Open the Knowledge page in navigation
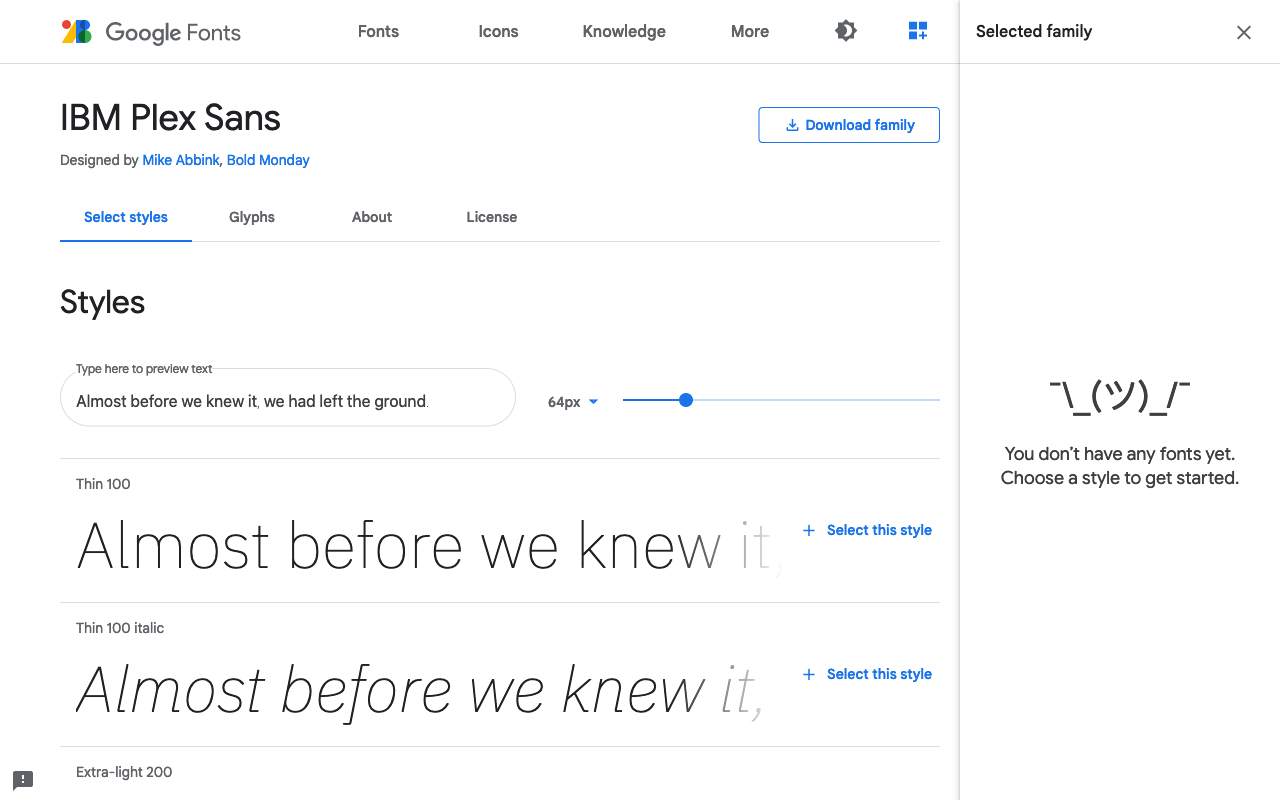This screenshot has height=800, width=1280. [624, 31]
